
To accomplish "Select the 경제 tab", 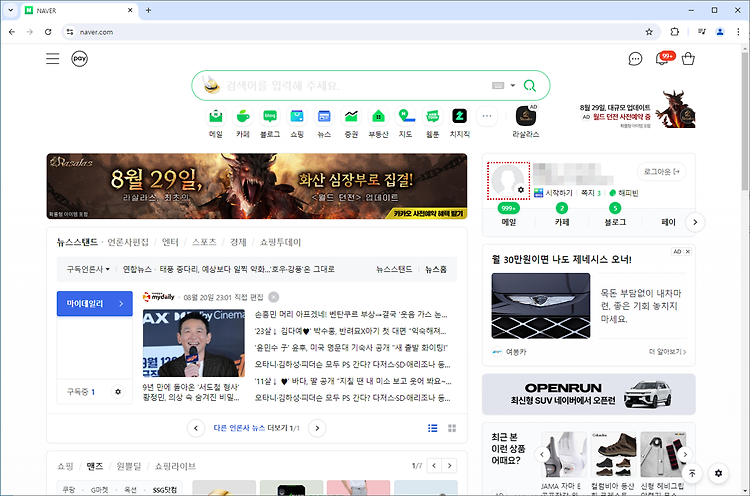I will 238,242.
